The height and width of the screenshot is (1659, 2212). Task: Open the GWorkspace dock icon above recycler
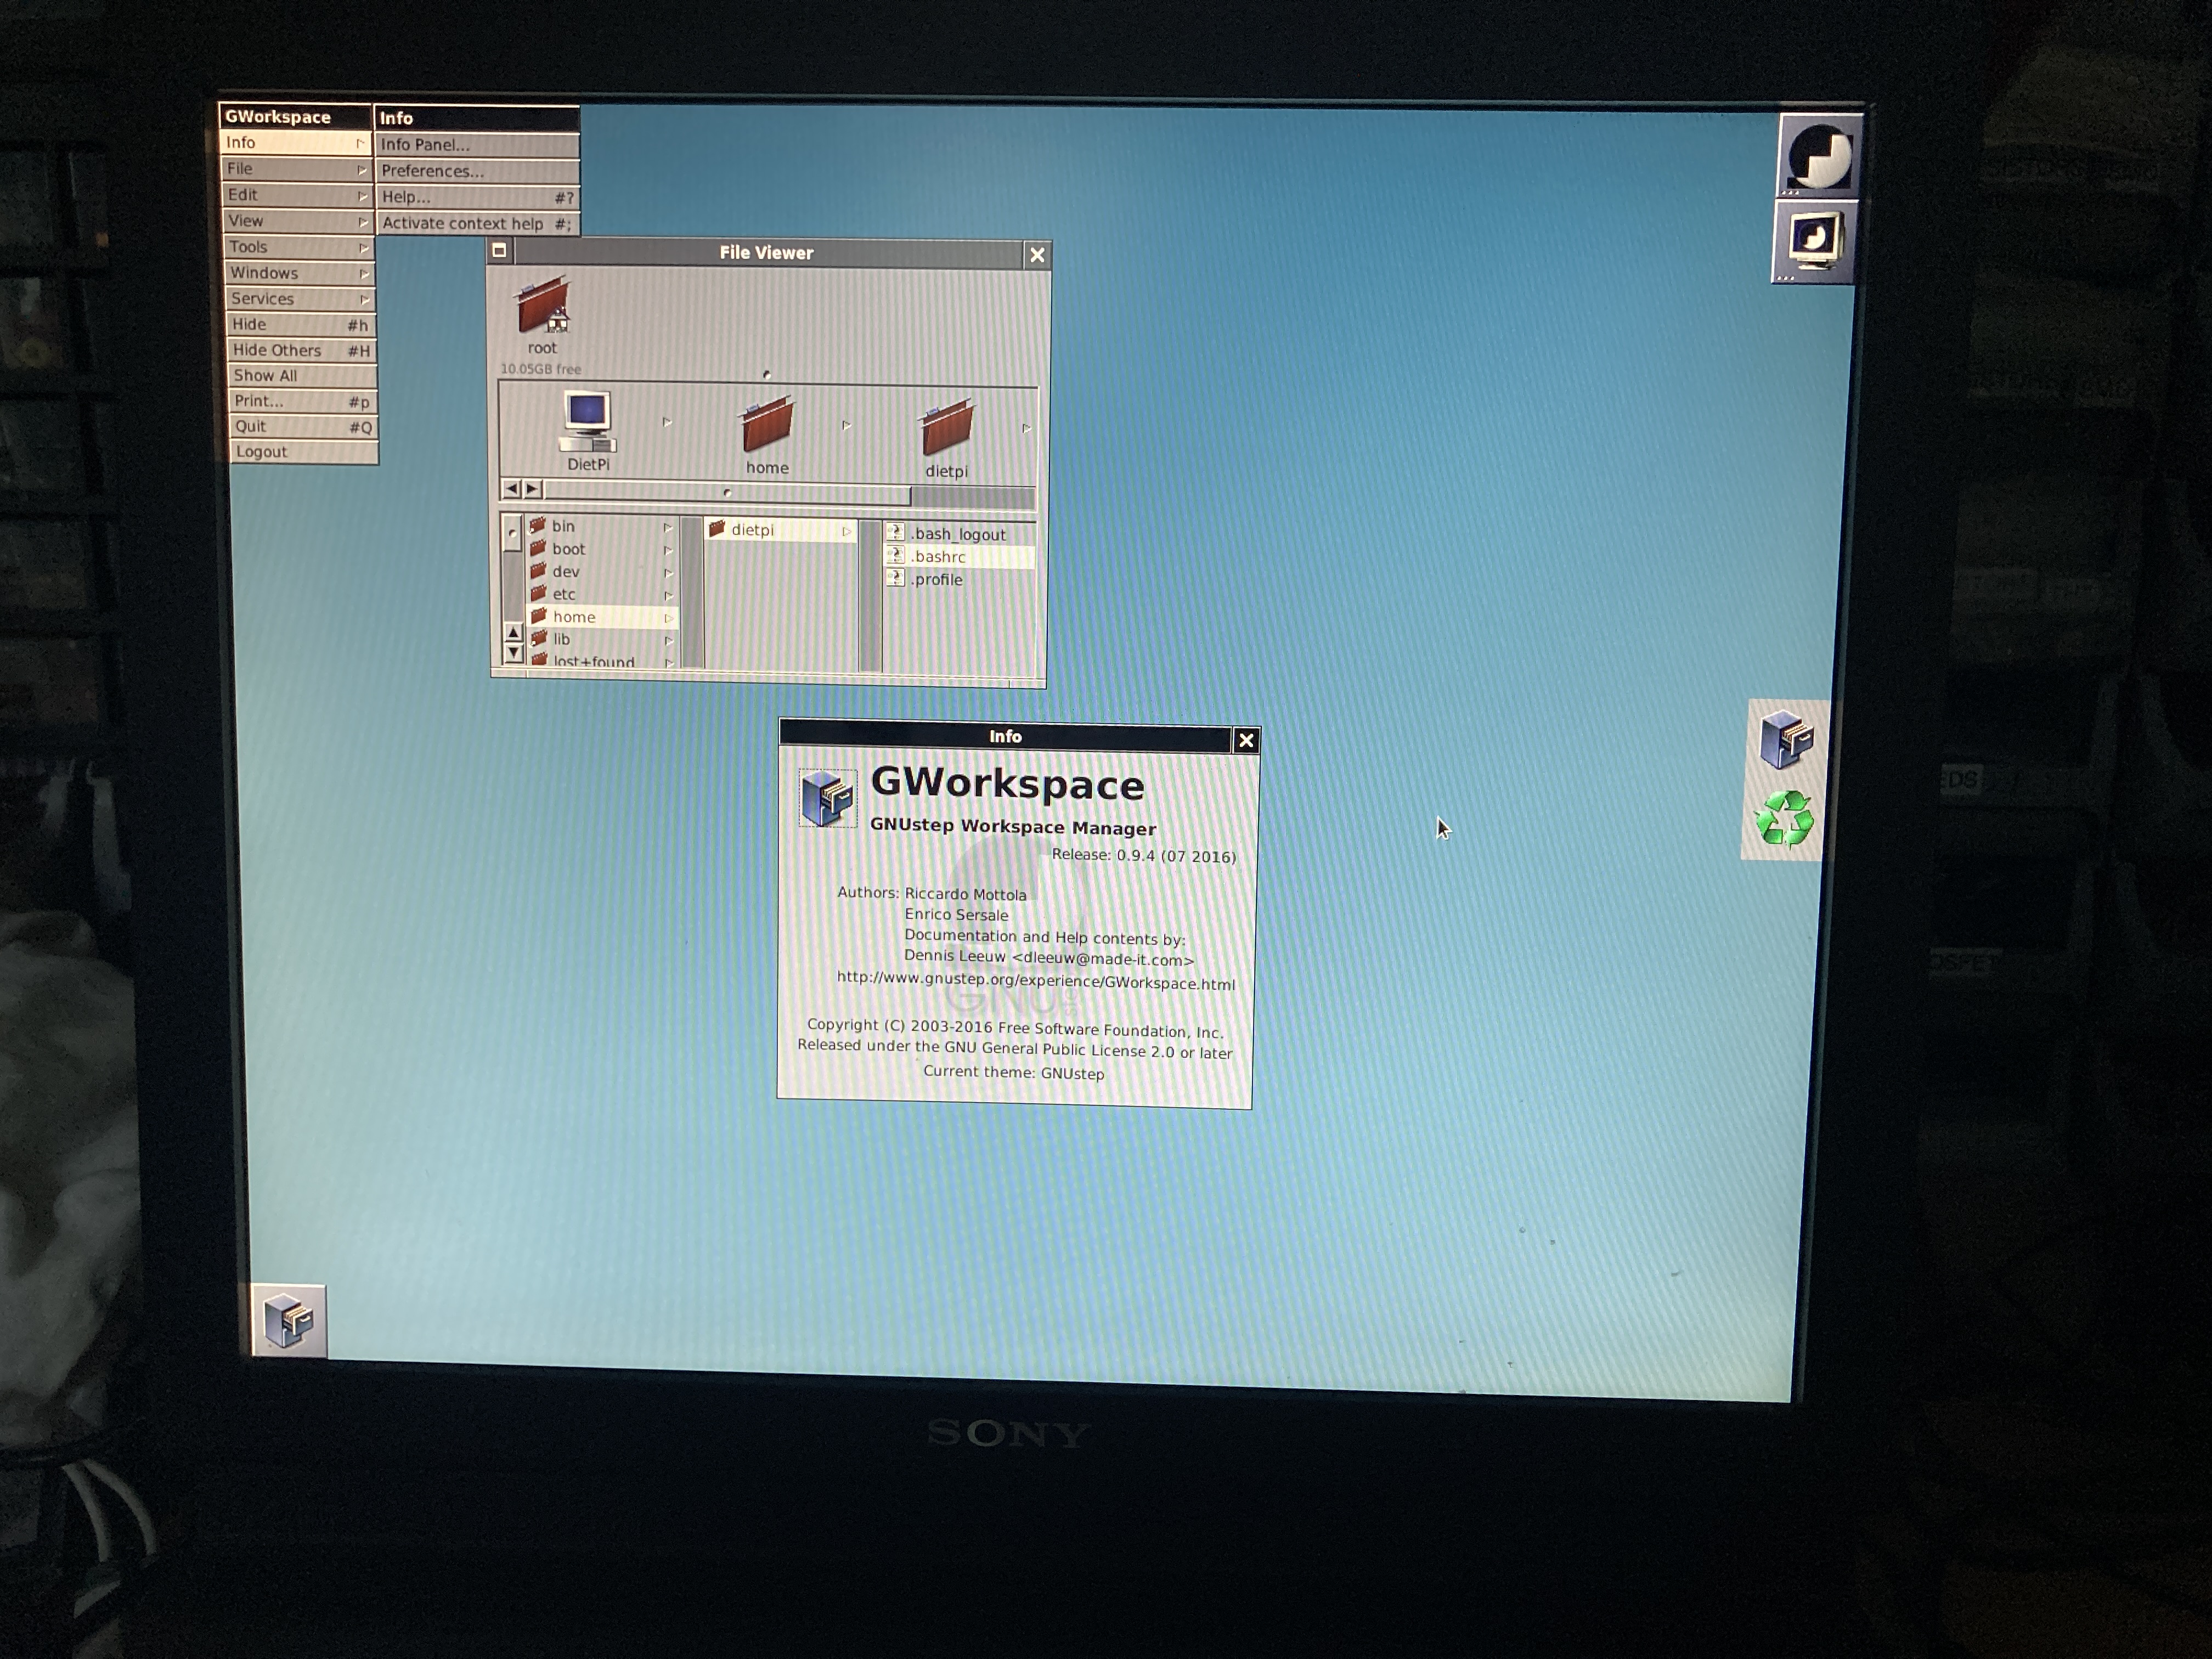point(1786,739)
